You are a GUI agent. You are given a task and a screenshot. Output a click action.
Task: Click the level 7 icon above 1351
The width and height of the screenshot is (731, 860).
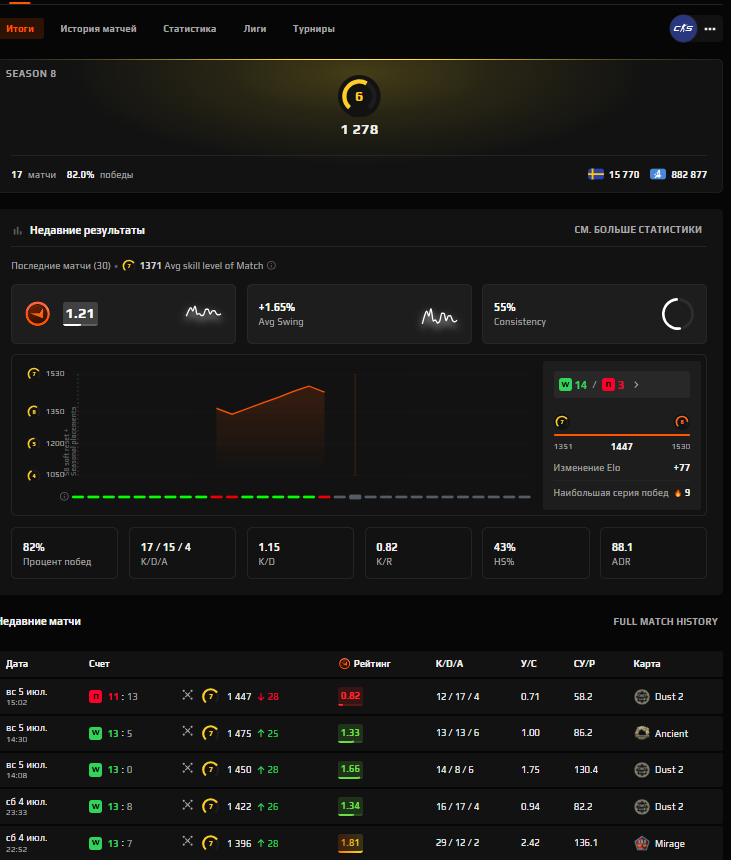point(562,421)
